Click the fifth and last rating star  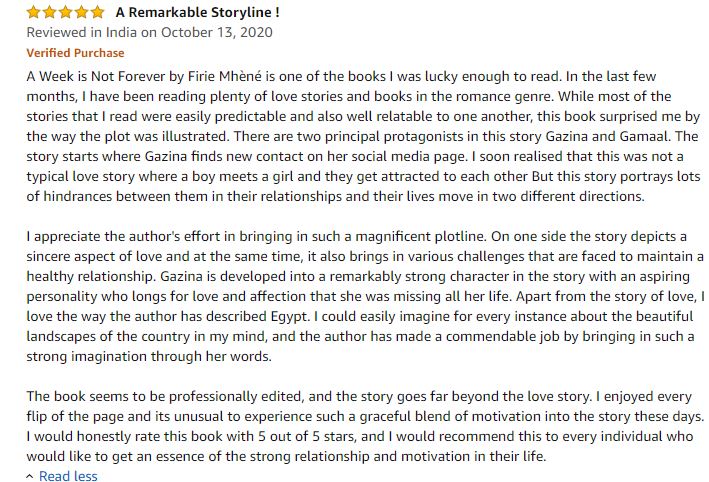[x=97, y=12]
